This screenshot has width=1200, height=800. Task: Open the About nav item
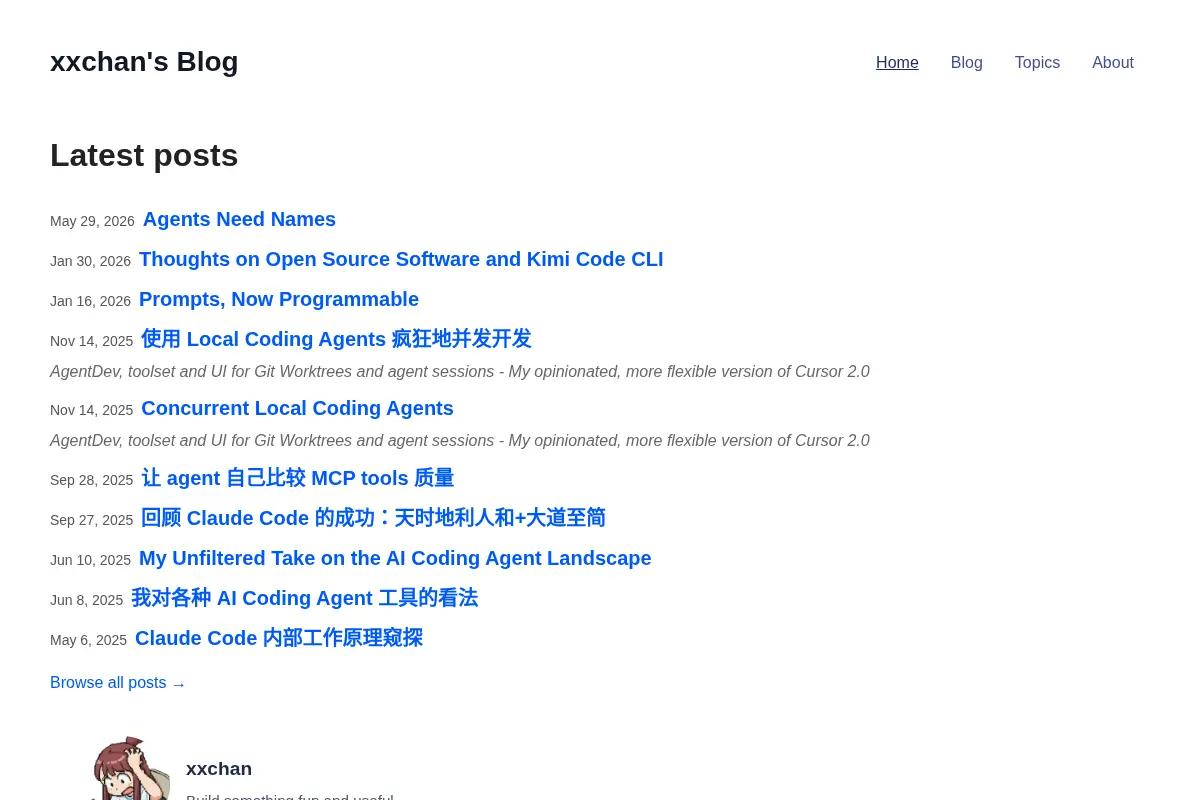pos(1113,63)
